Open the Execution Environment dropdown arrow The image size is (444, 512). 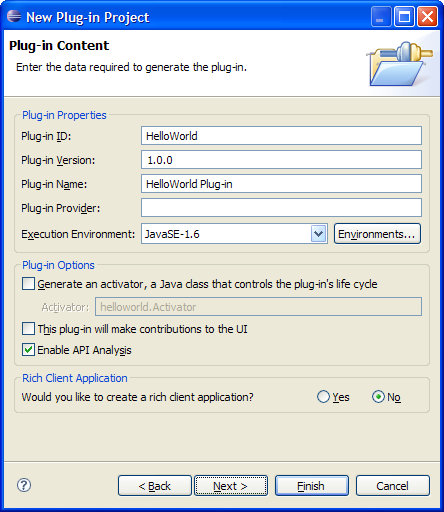click(319, 234)
